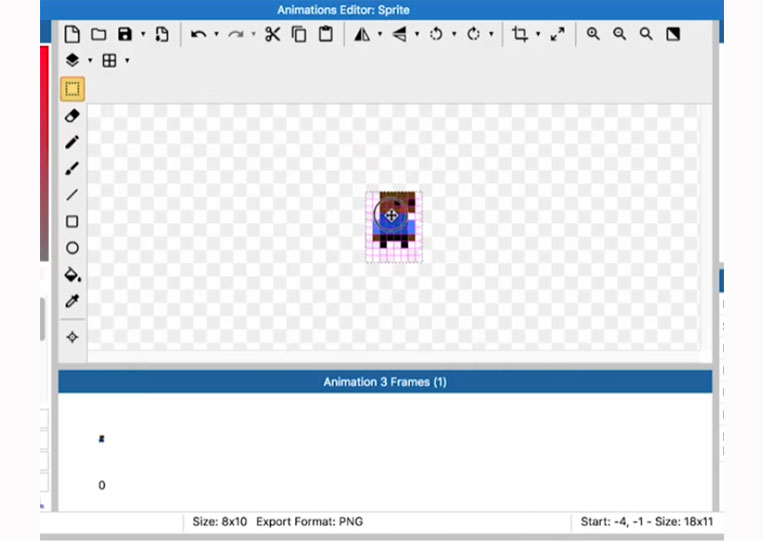
Task: Open the Redo history dropdown arrow
Action: [x=254, y=34]
